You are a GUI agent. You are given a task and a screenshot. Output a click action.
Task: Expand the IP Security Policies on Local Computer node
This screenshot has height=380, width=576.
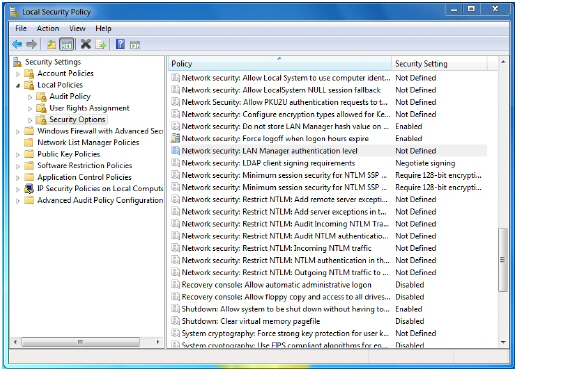click(x=18, y=189)
